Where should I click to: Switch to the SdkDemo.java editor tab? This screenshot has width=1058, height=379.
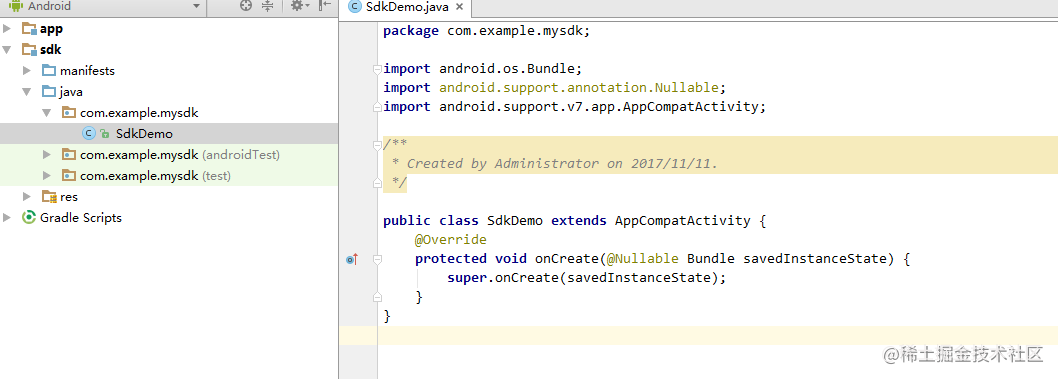406,7
